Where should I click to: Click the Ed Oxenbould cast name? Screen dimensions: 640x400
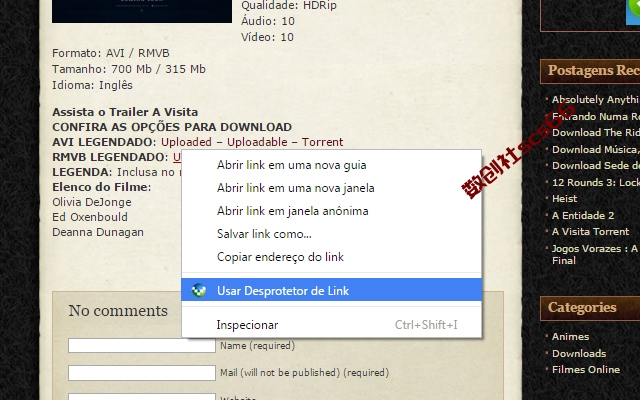click(x=90, y=217)
